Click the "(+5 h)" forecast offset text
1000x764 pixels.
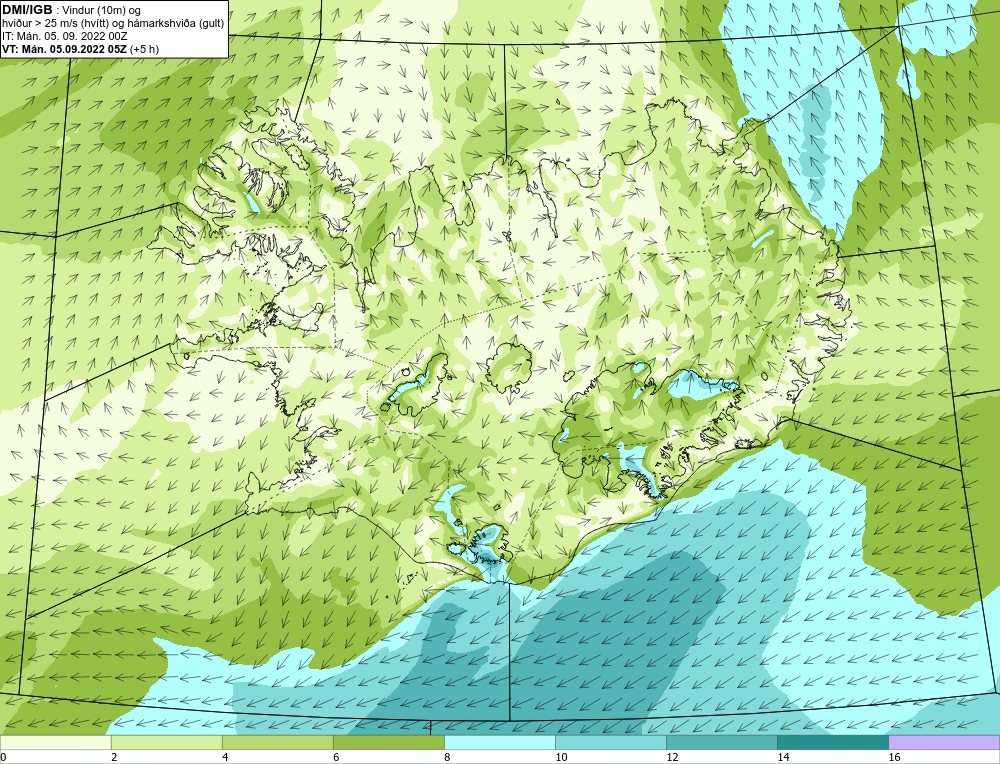coord(144,49)
